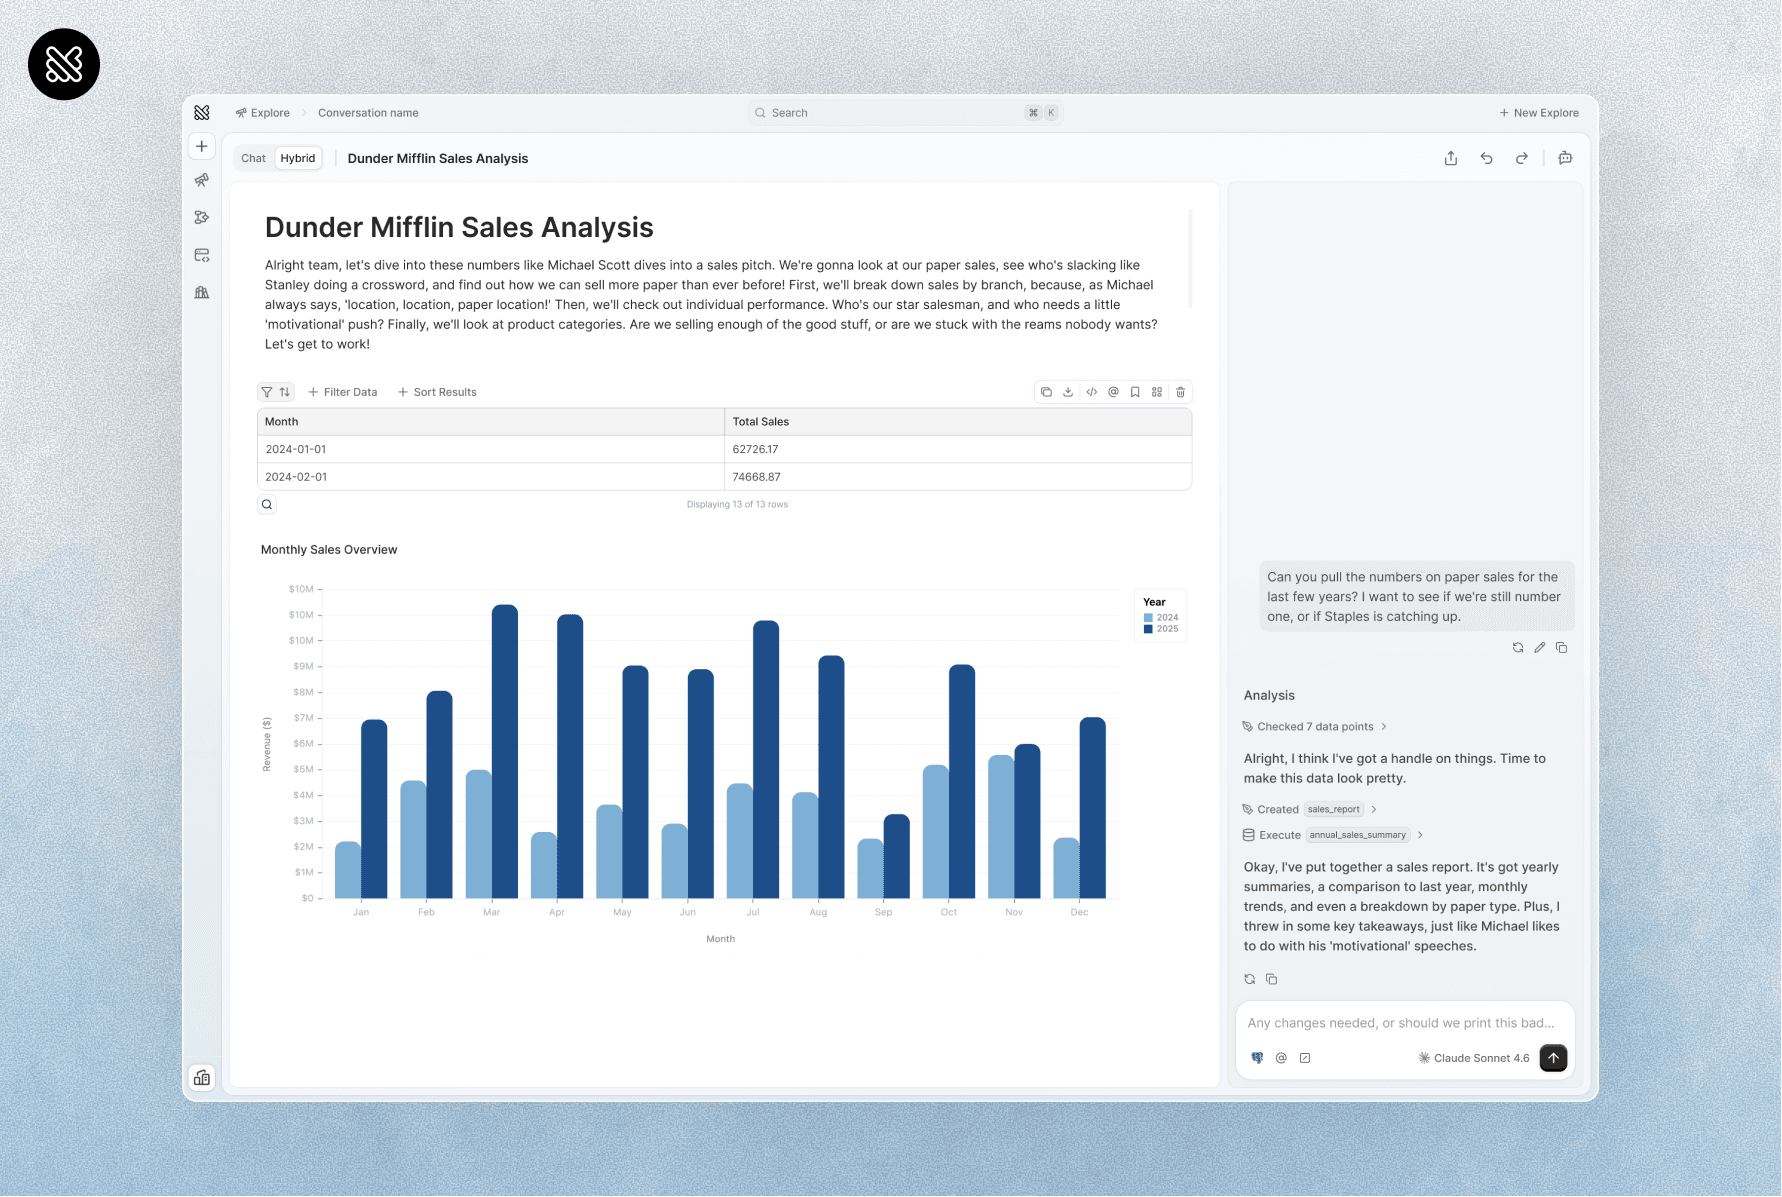Viewport: 1782px width, 1197px height.
Task: Focus the top Search field
Action: 905,113
